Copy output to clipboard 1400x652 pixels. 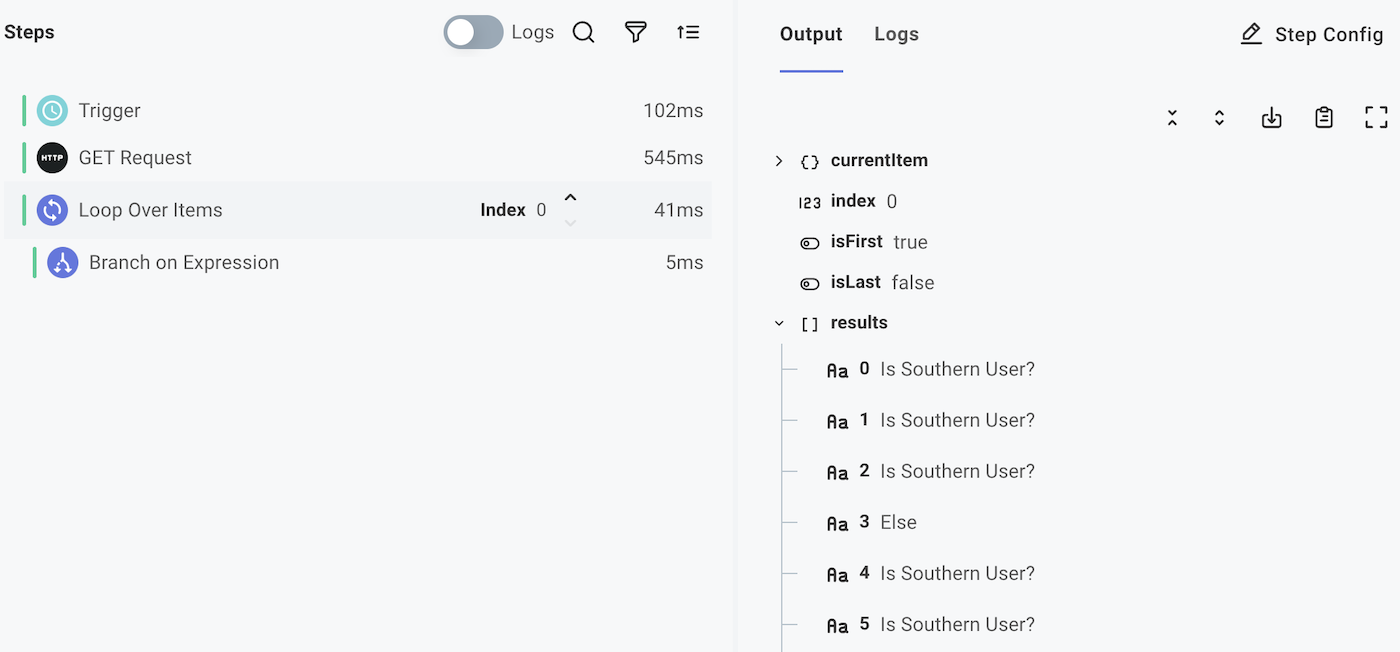[x=1323, y=117]
